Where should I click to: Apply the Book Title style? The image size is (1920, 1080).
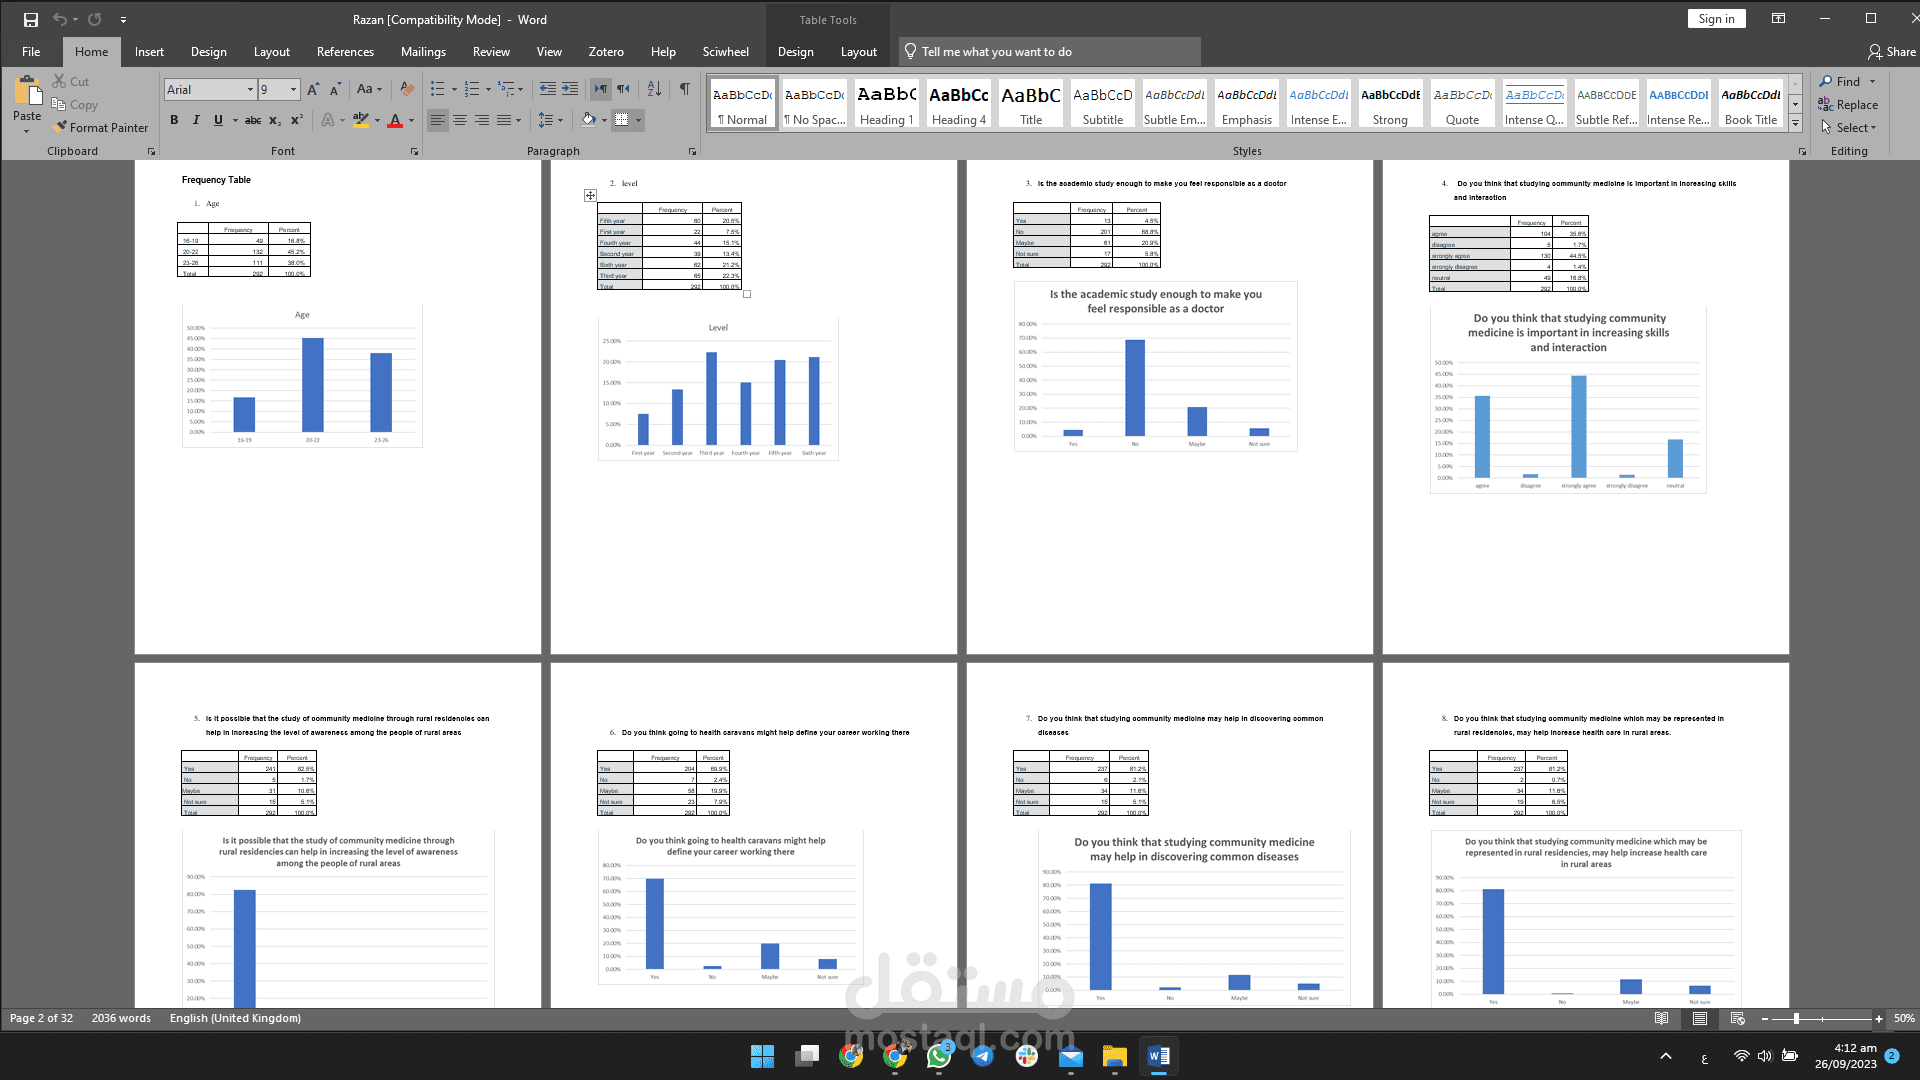pyautogui.click(x=1750, y=104)
